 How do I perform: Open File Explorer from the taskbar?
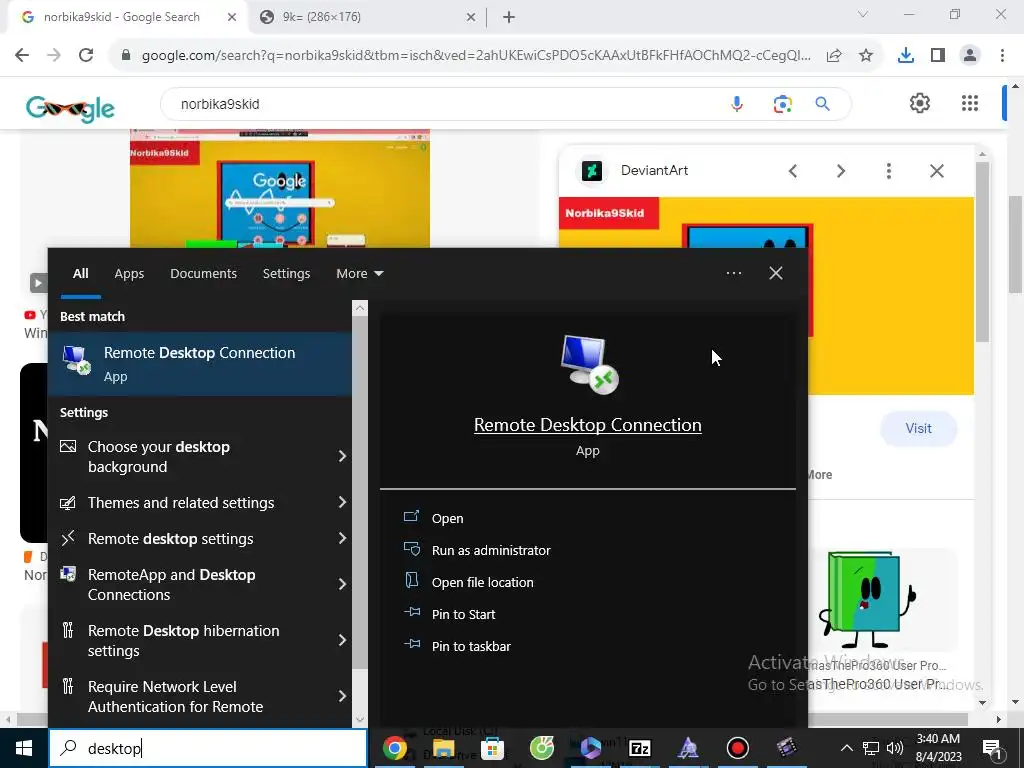pos(443,748)
